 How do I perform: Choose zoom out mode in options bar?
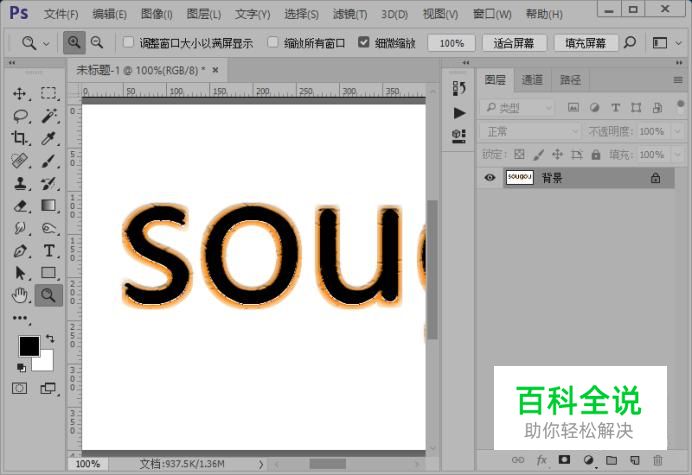(97, 43)
